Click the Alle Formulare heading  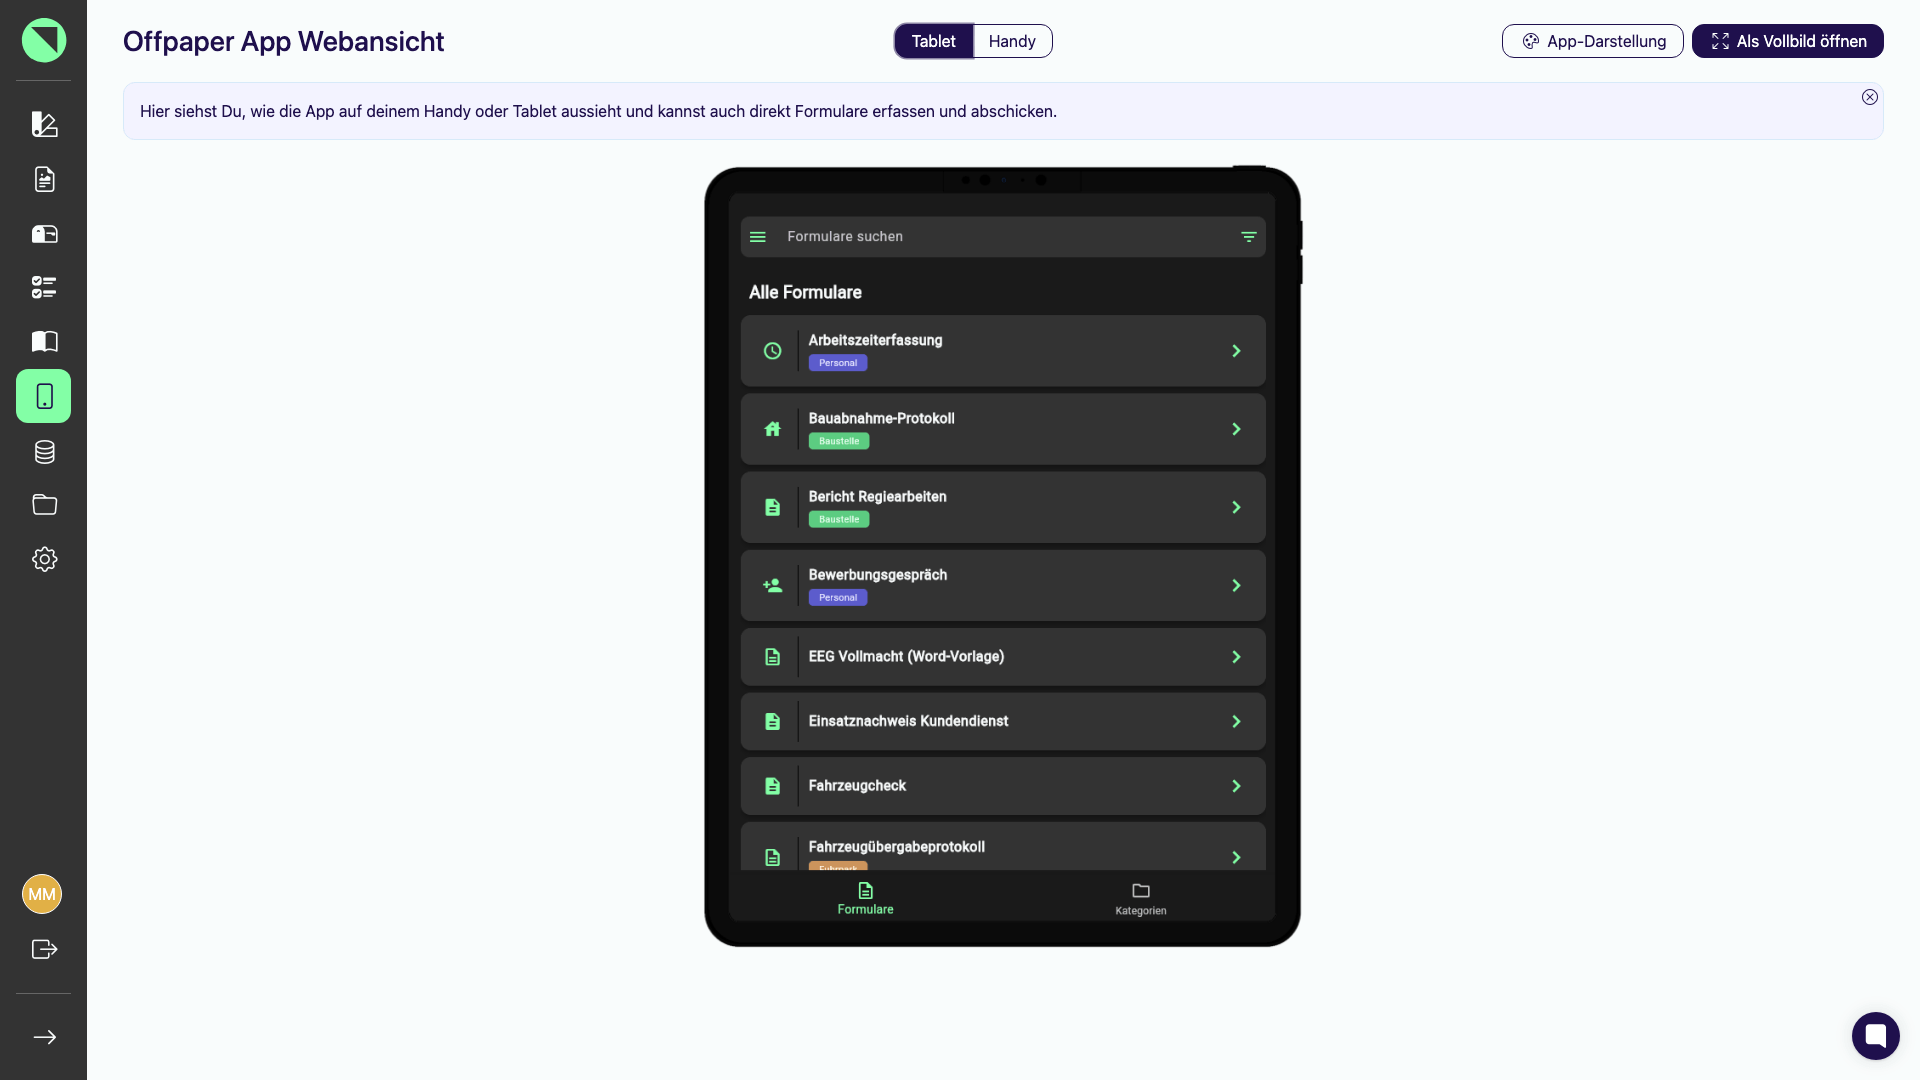coord(805,292)
